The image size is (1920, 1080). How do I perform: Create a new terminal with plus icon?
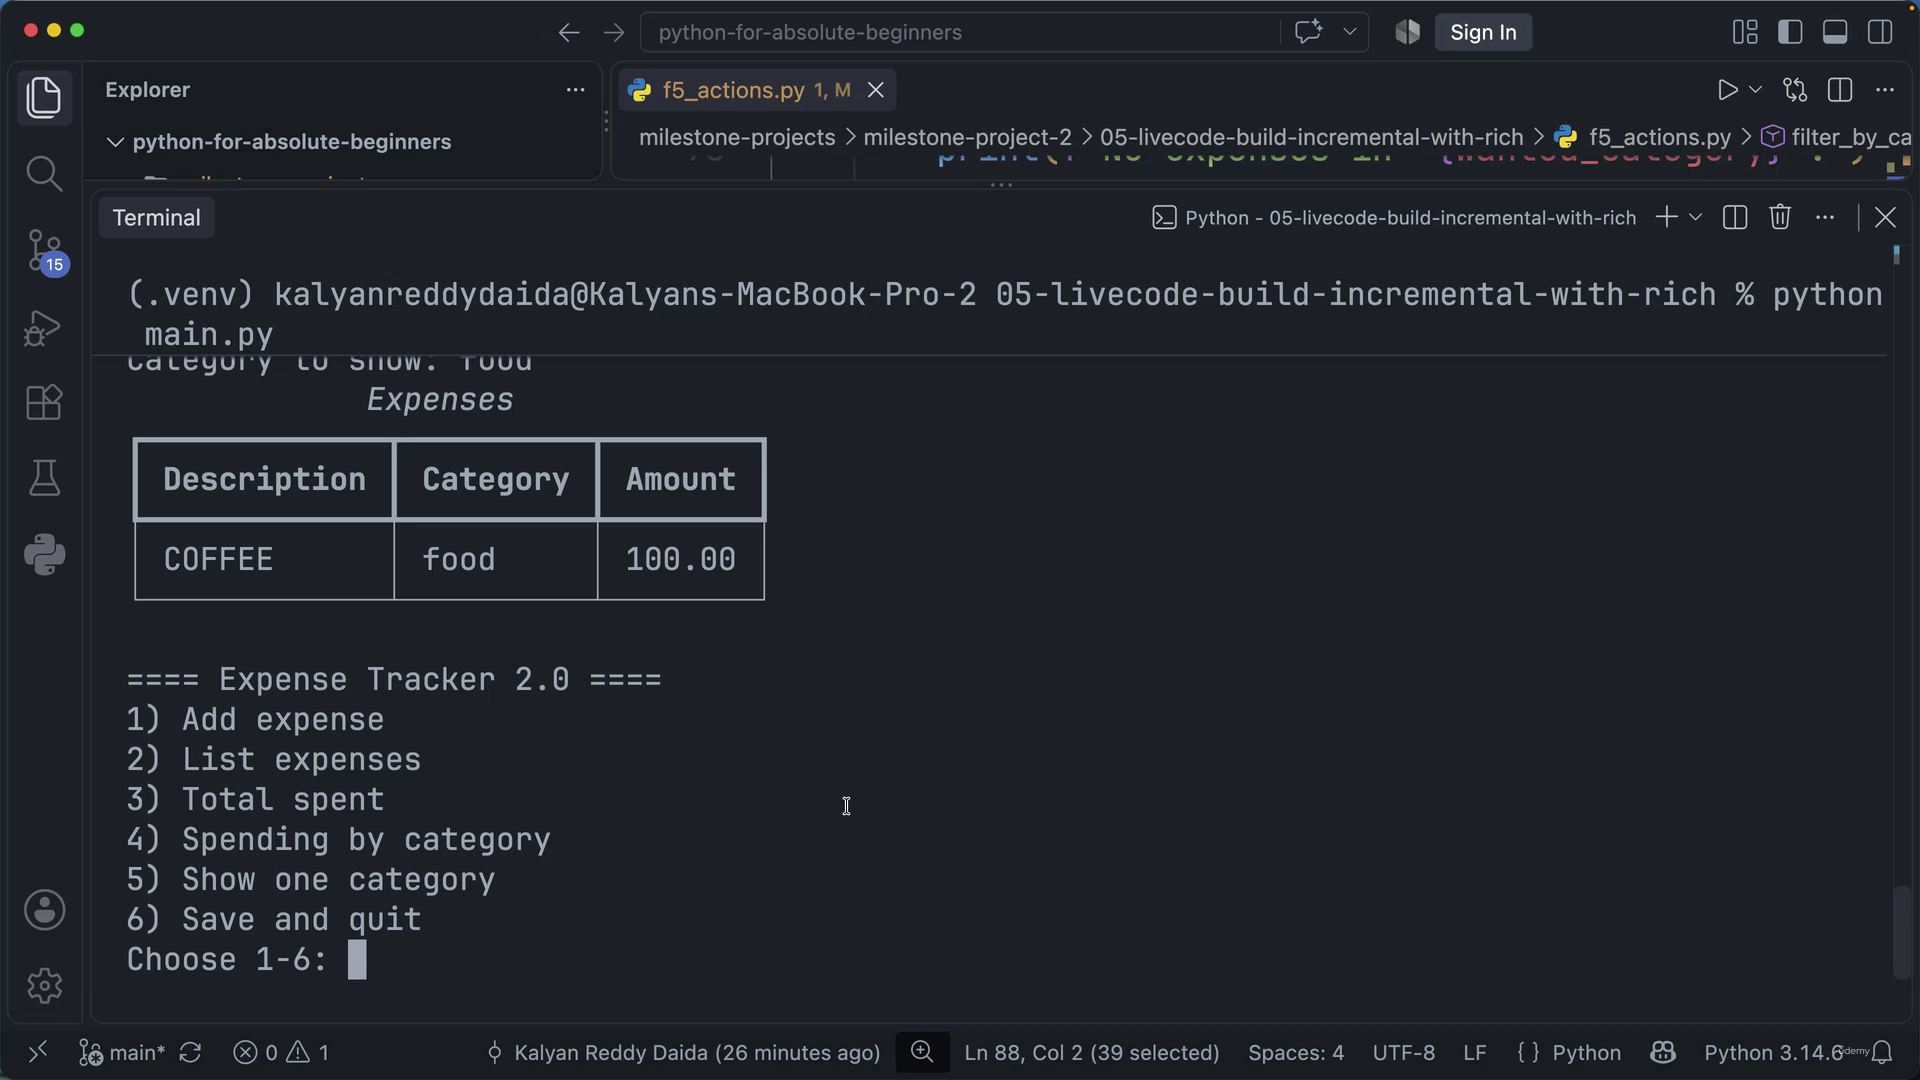[x=1666, y=217]
